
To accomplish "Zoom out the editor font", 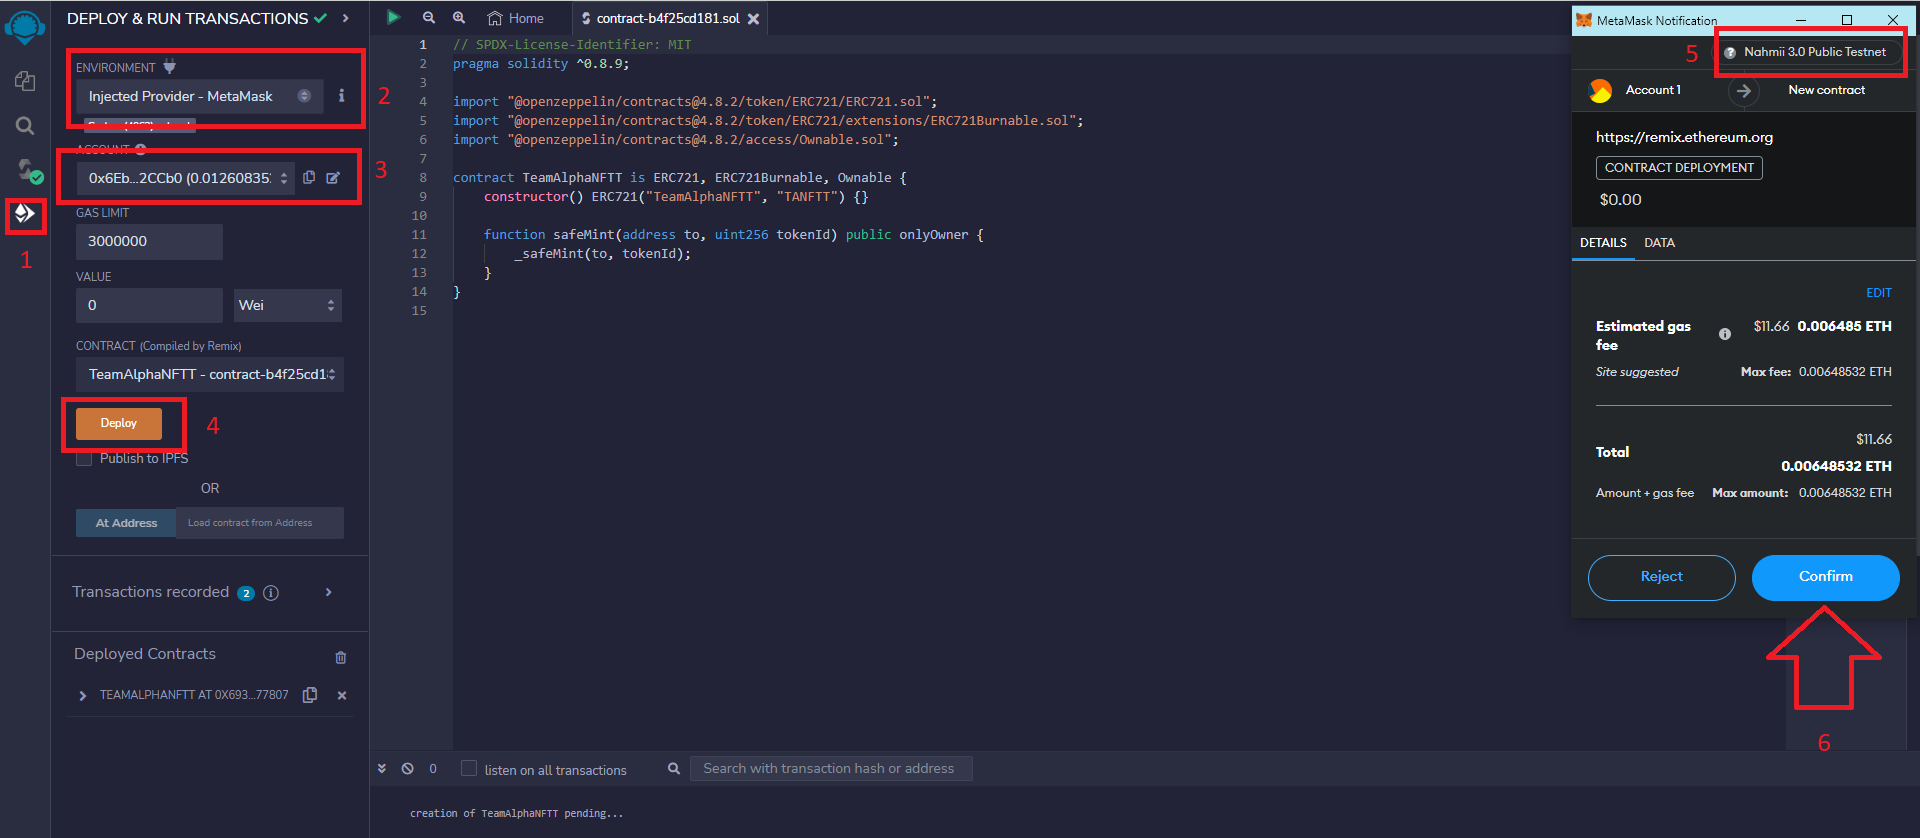I will (429, 18).
